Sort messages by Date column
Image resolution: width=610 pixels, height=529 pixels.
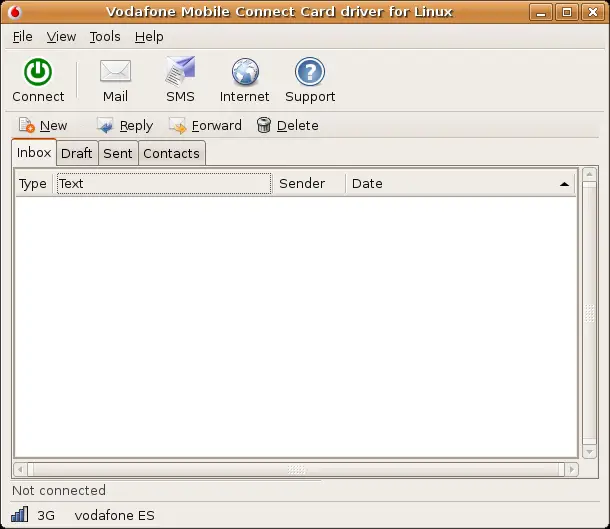coord(460,184)
